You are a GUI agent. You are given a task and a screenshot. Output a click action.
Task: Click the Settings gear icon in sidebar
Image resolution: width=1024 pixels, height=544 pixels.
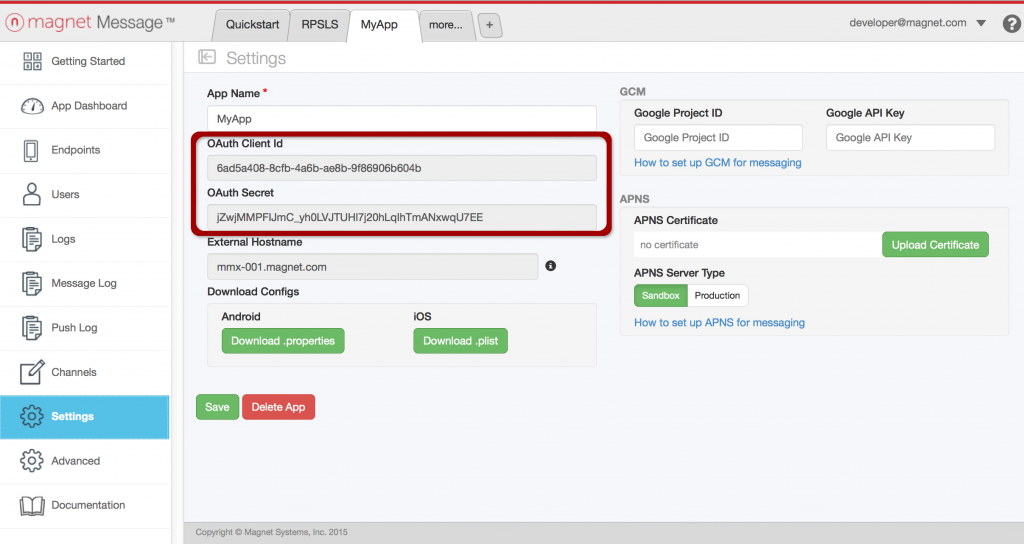tap(31, 416)
